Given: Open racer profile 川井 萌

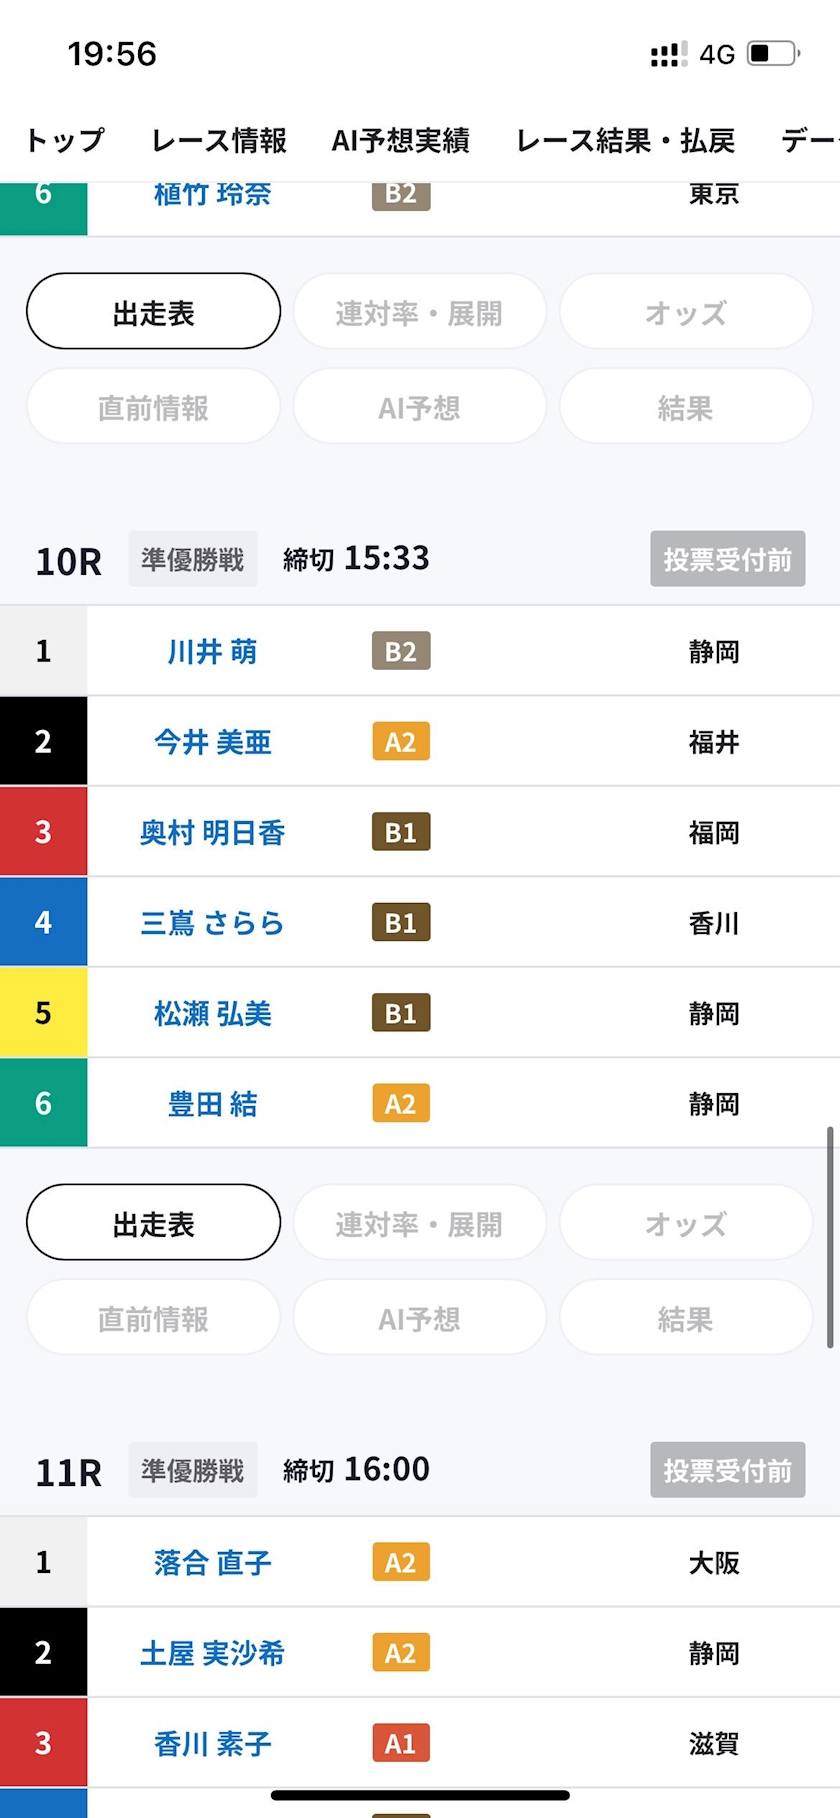Looking at the screenshot, I should [x=212, y=652].
